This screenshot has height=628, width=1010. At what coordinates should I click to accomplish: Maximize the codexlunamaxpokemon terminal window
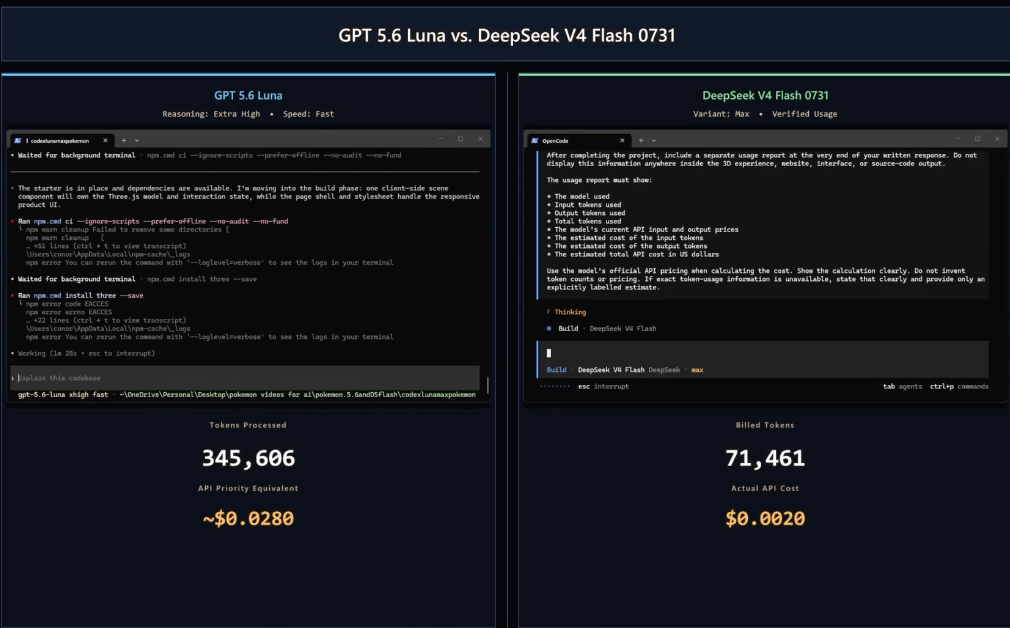[461, 139]
